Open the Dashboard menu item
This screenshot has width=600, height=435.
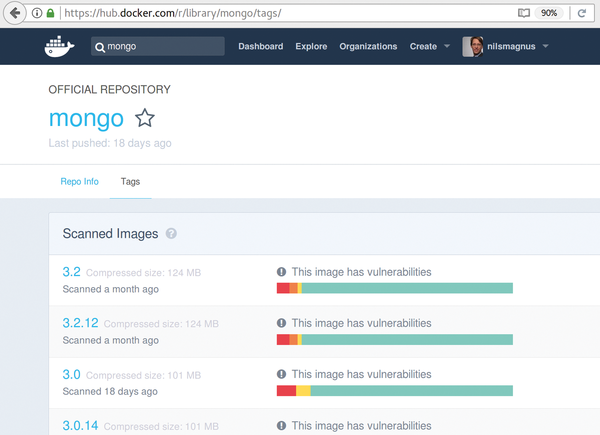(x=261, y=46)
